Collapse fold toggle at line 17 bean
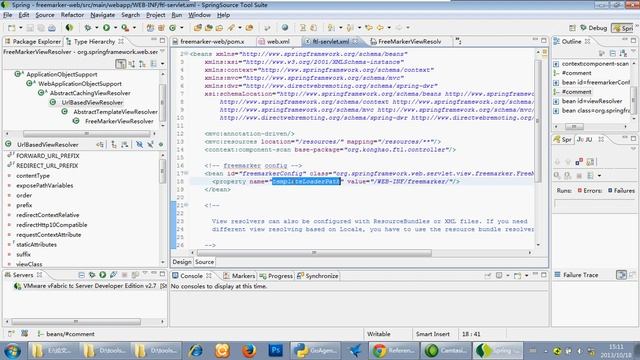Screen dimensions: 640x360 pyautogui.click(x=186, y=173)
